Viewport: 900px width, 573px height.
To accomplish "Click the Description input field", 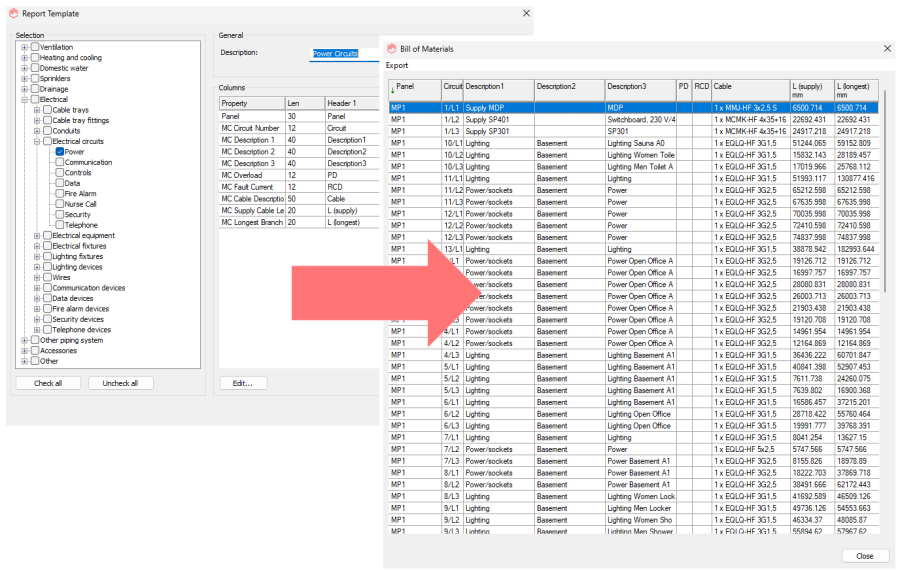I will pos(344,54).
